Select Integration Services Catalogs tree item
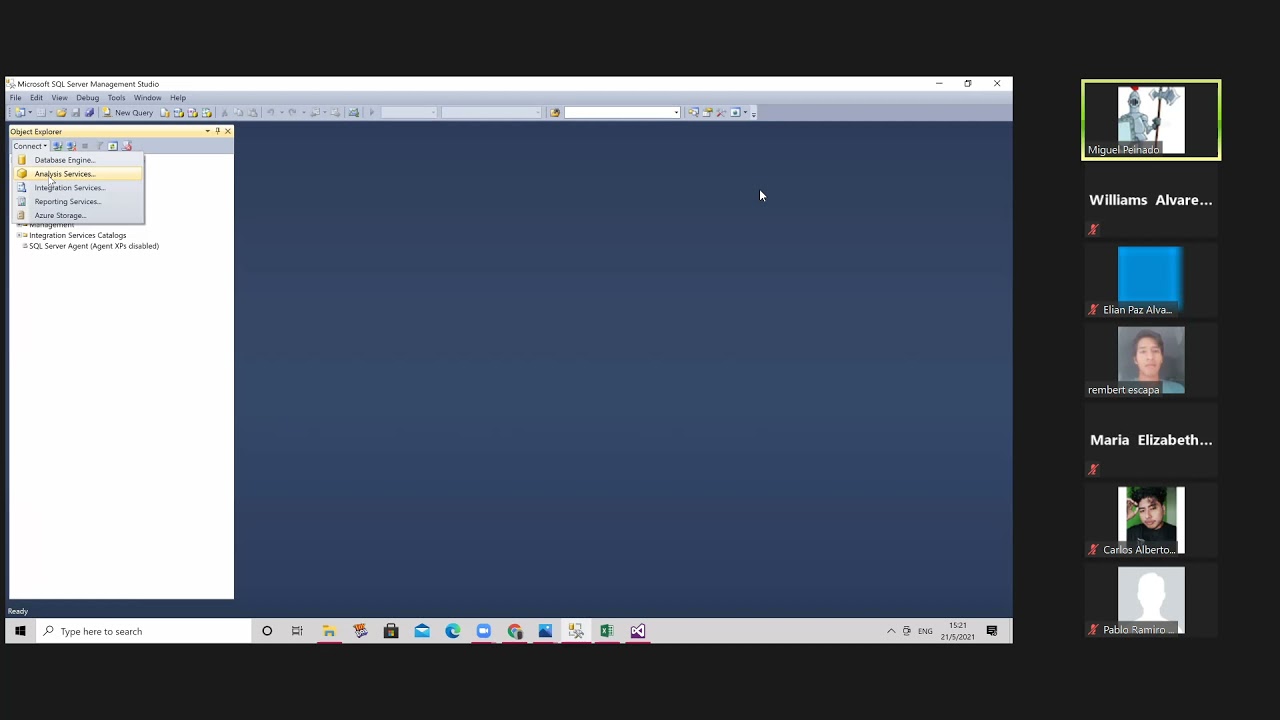1280x720 pixels. coord(77,236)
